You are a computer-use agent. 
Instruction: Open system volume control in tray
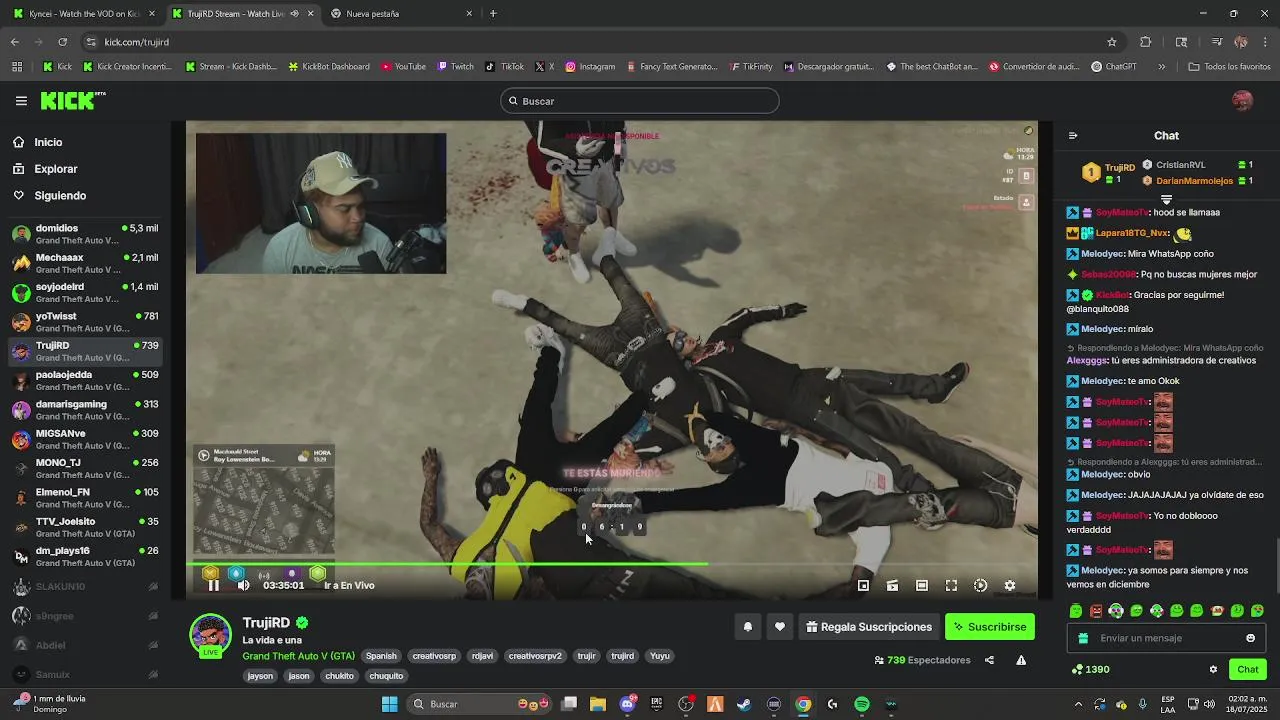(x=1211, y=704)
